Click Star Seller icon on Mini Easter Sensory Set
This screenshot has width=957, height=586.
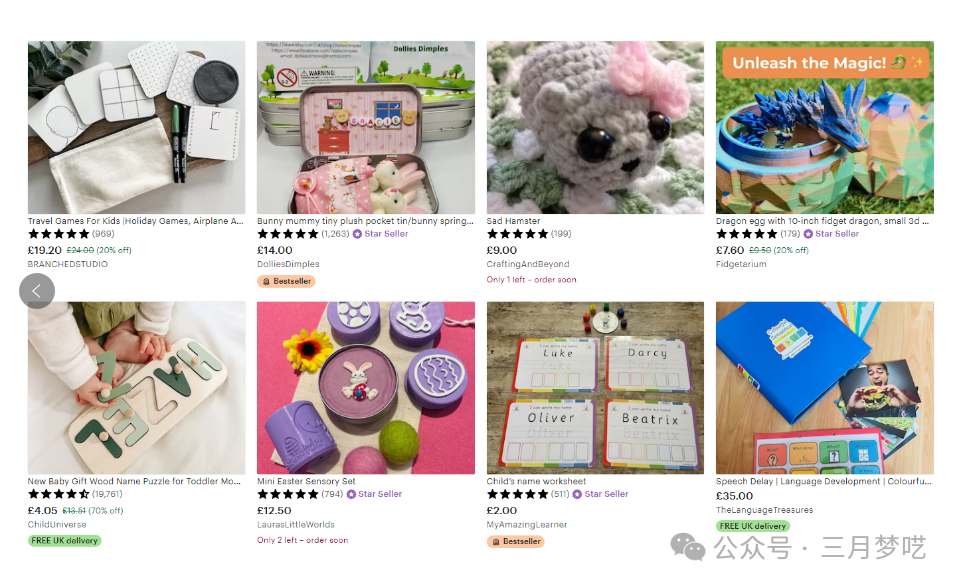pos(351,494)
